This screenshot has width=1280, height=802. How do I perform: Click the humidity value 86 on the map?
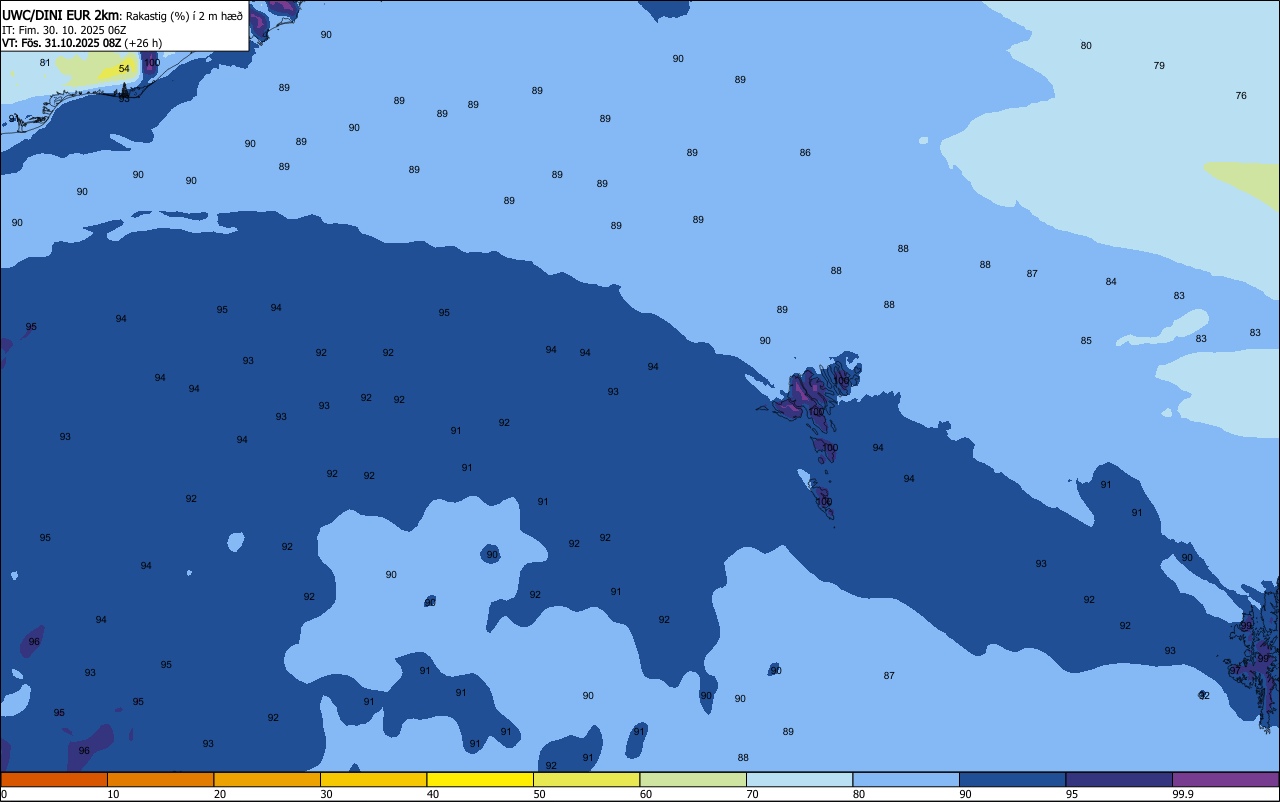805,152
